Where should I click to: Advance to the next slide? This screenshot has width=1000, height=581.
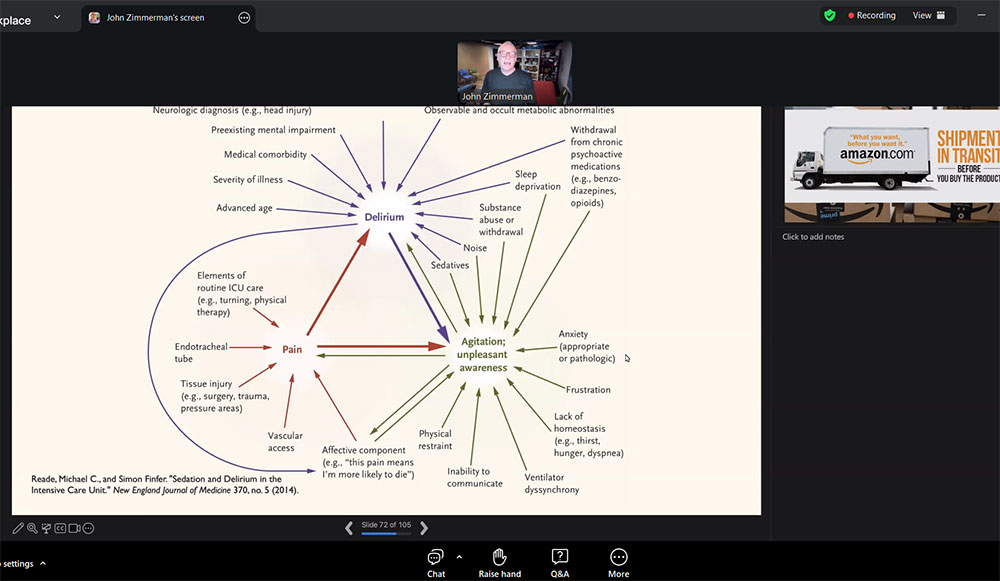tap(424, 528)
